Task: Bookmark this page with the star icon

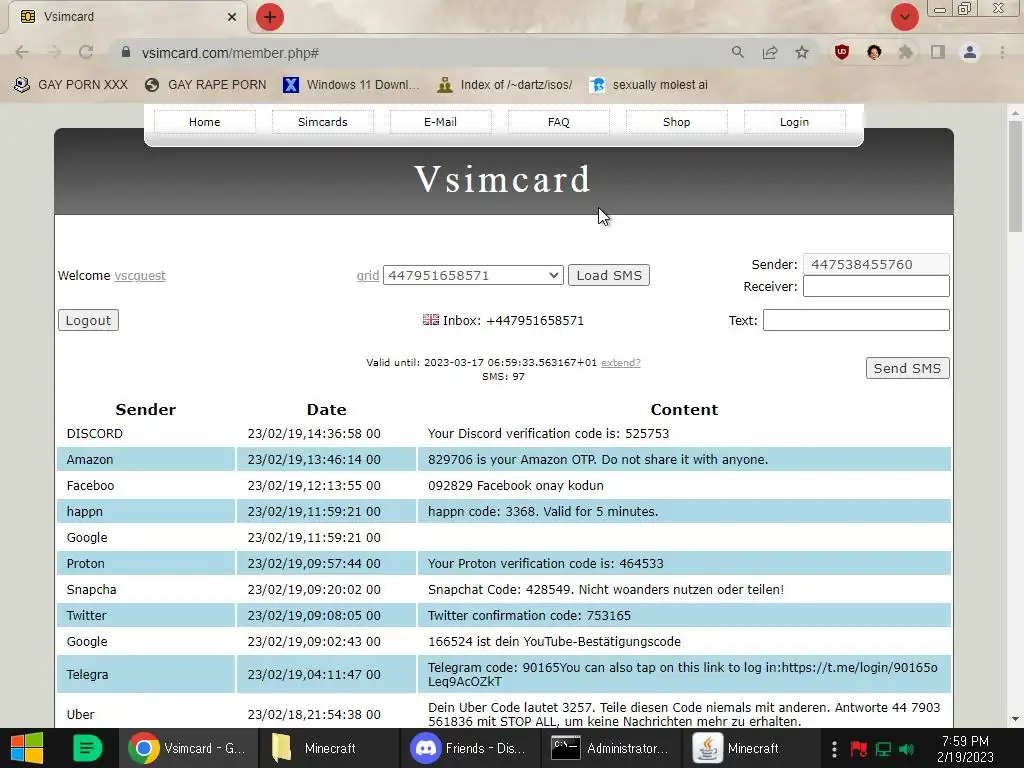Action: pos(802,52)
